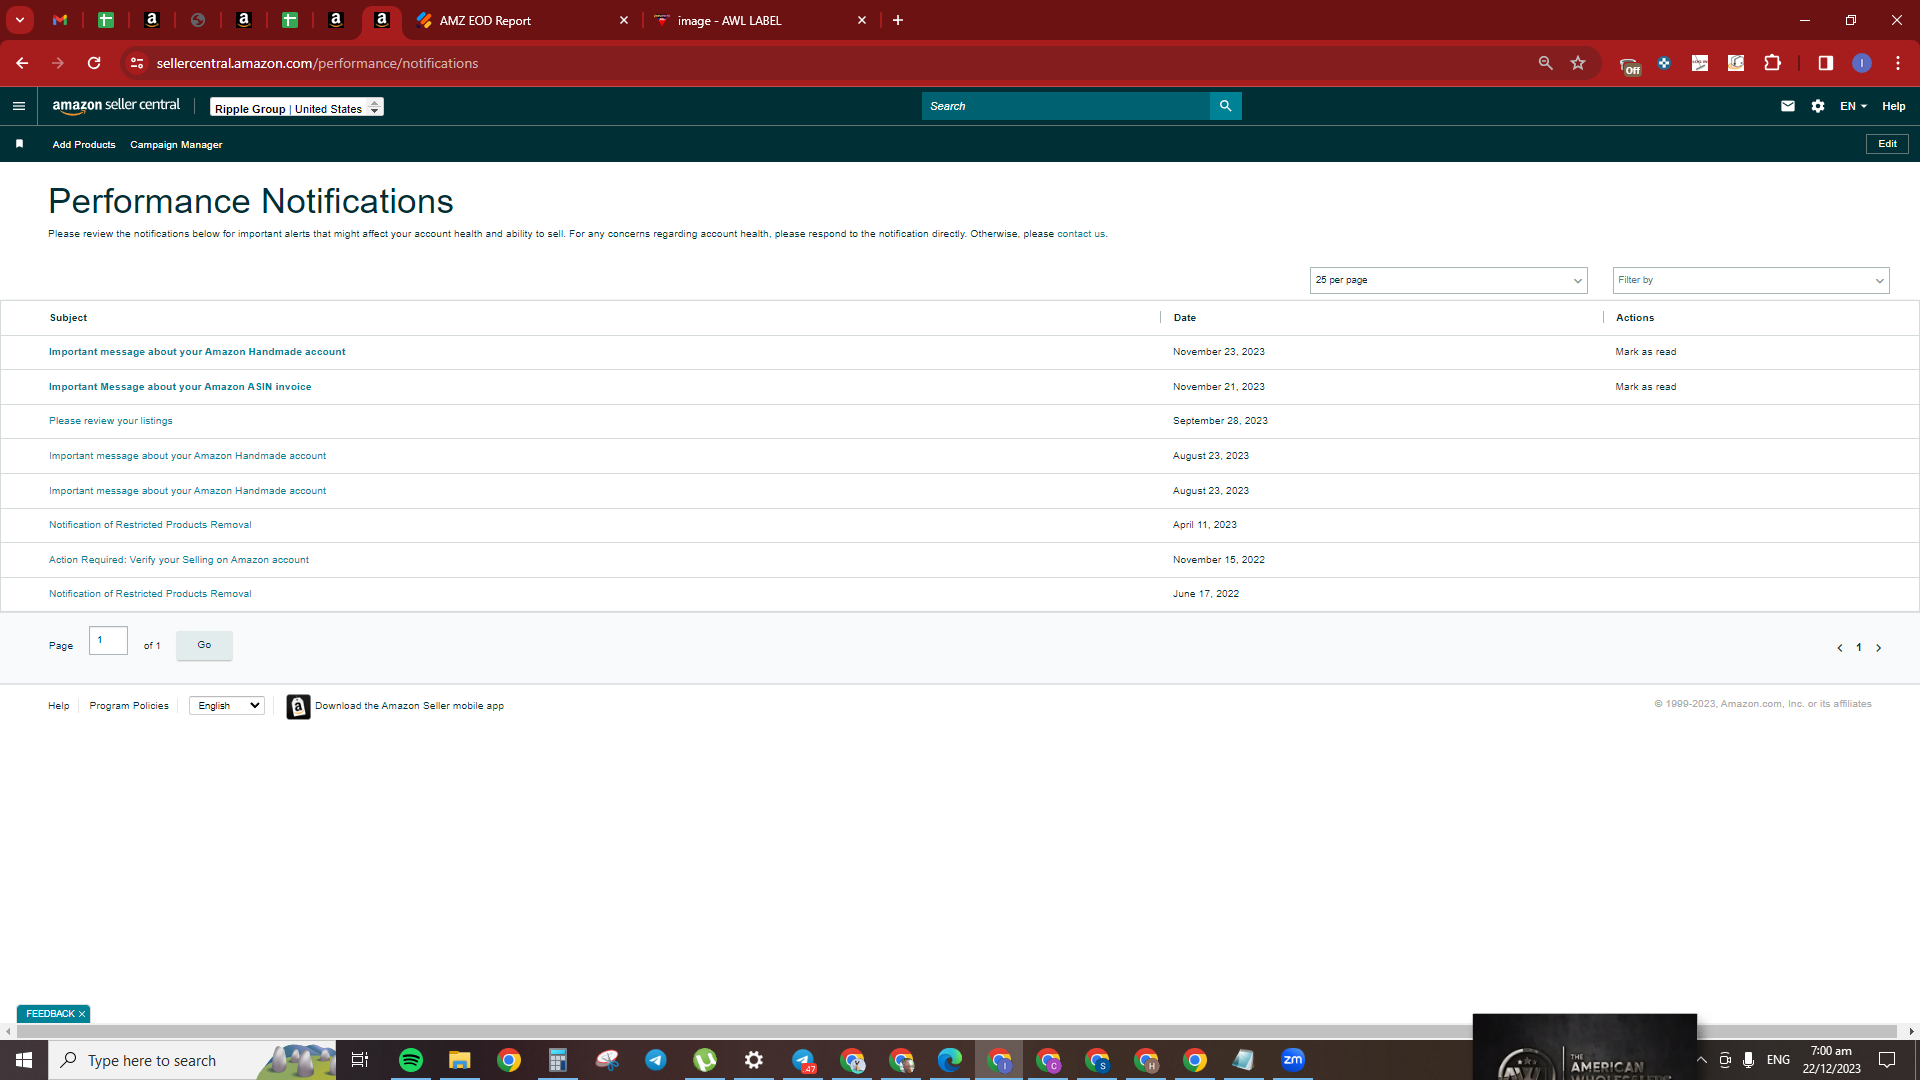Open the Chrome profile avatar
Image resolution: width=1920 pixels, height=1080 pixels.
point(1862,63)
